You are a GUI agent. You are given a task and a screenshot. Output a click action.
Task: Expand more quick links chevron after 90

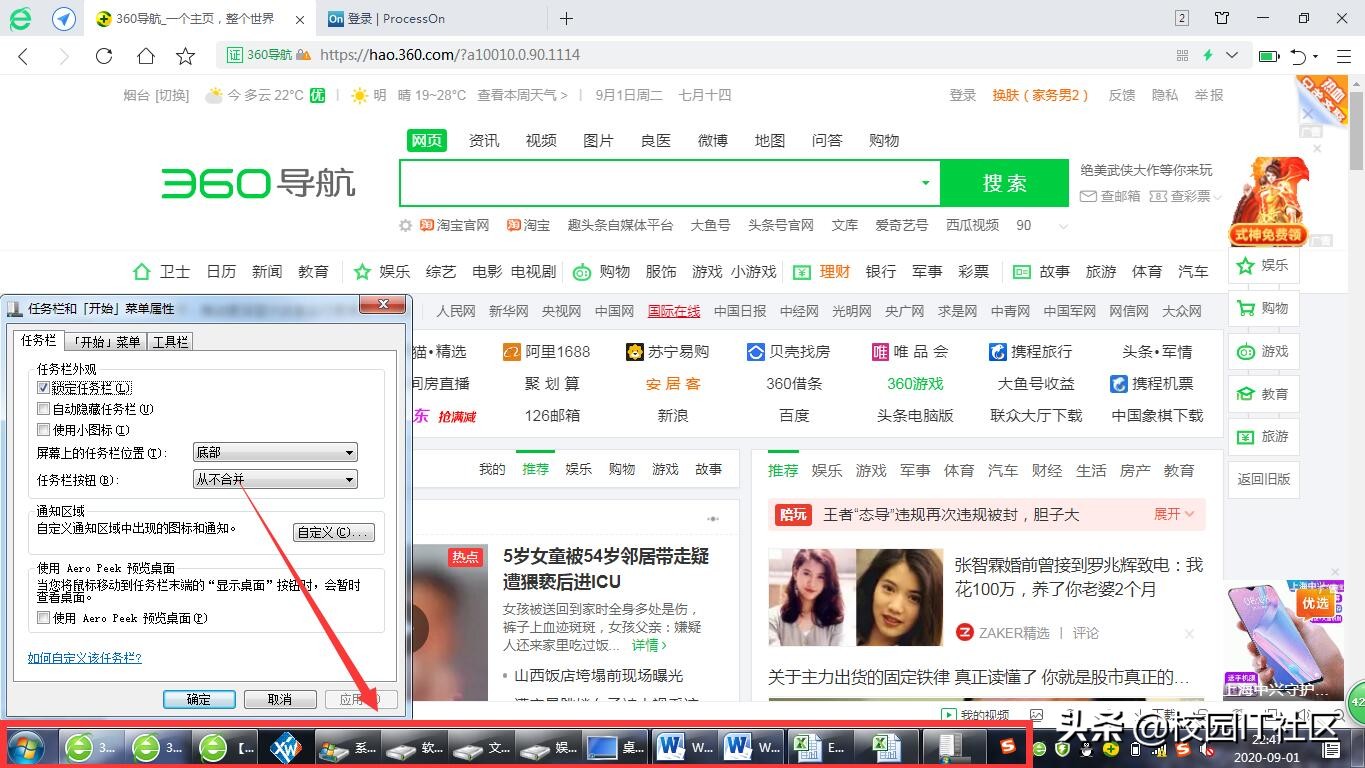[x=1063, y=226]
